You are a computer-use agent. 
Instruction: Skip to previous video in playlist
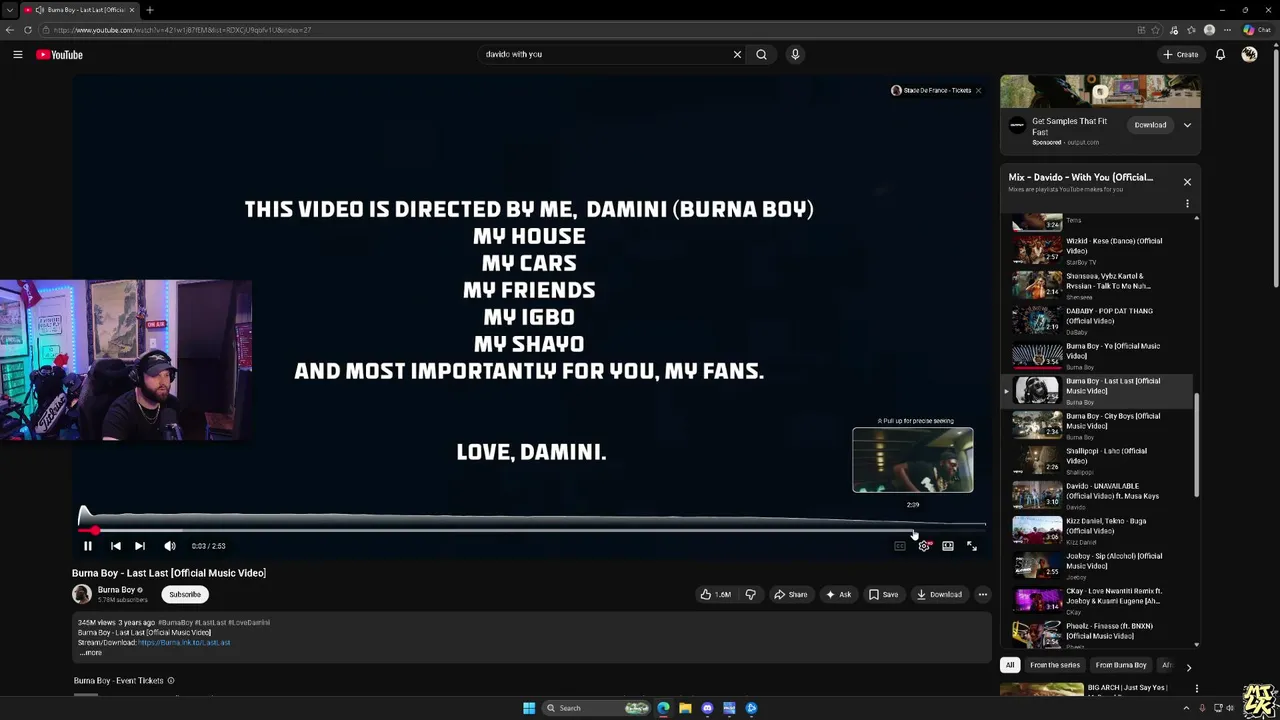click(x=115, y=546)
